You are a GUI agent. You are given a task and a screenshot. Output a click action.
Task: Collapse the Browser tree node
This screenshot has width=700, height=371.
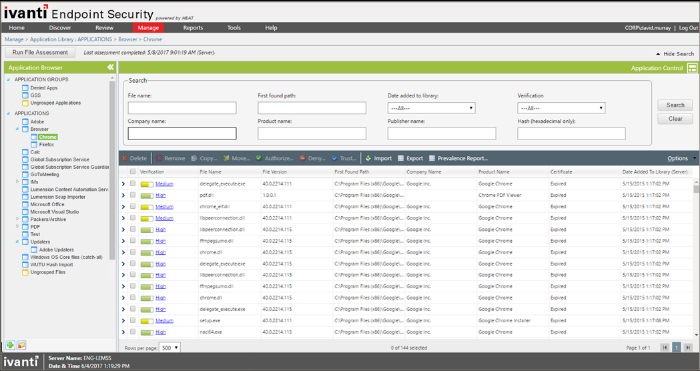click(17, 129)
